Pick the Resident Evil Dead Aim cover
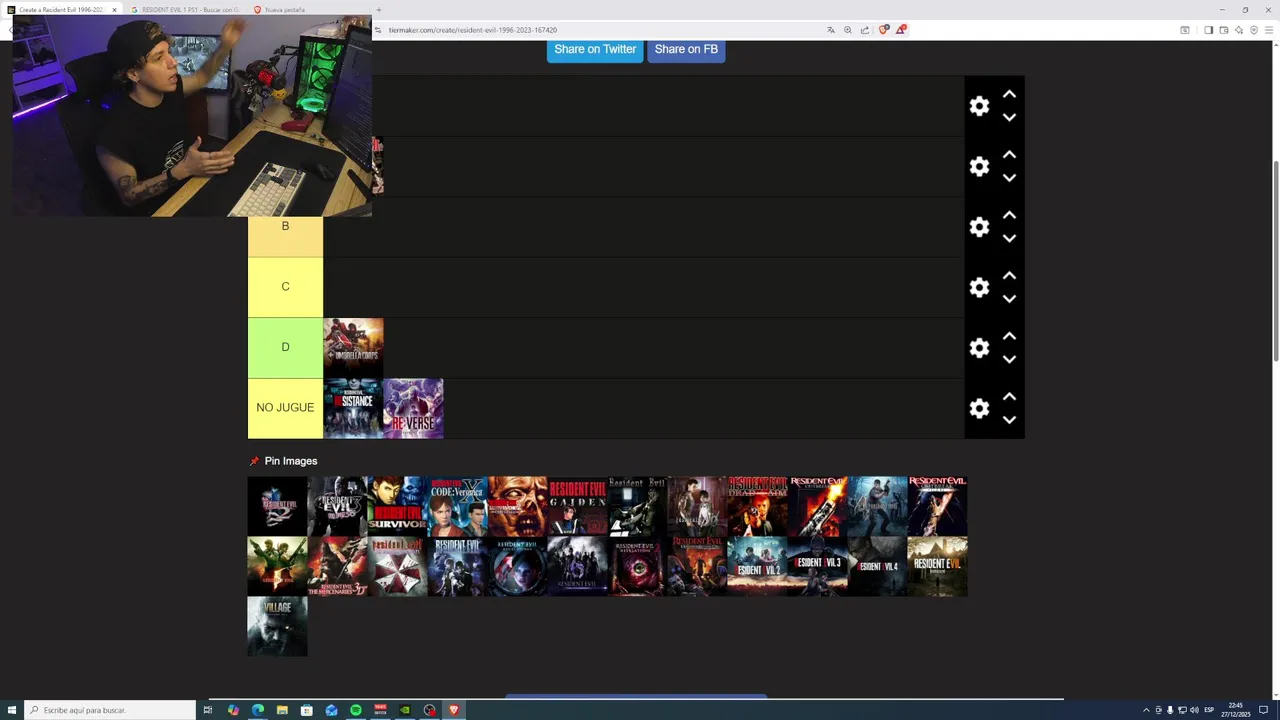The height and width of the screenshot is (720, 1280). point(757,506)
